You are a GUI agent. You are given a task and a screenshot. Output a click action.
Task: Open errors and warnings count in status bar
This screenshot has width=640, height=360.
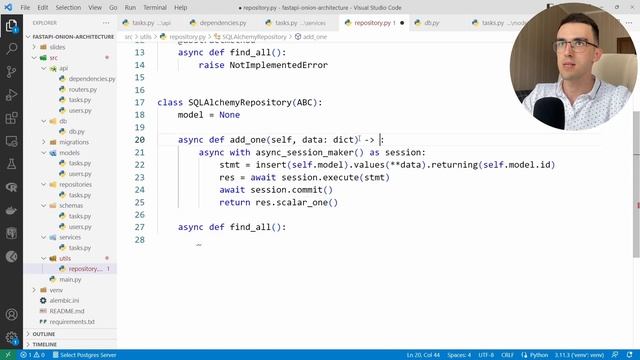33,355
